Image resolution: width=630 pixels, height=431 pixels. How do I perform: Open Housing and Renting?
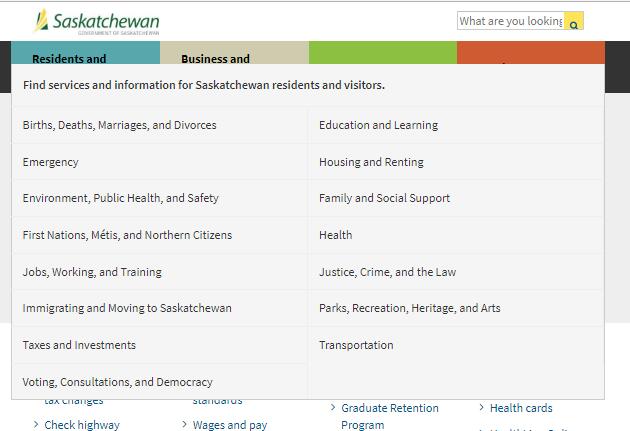(456, 162)
